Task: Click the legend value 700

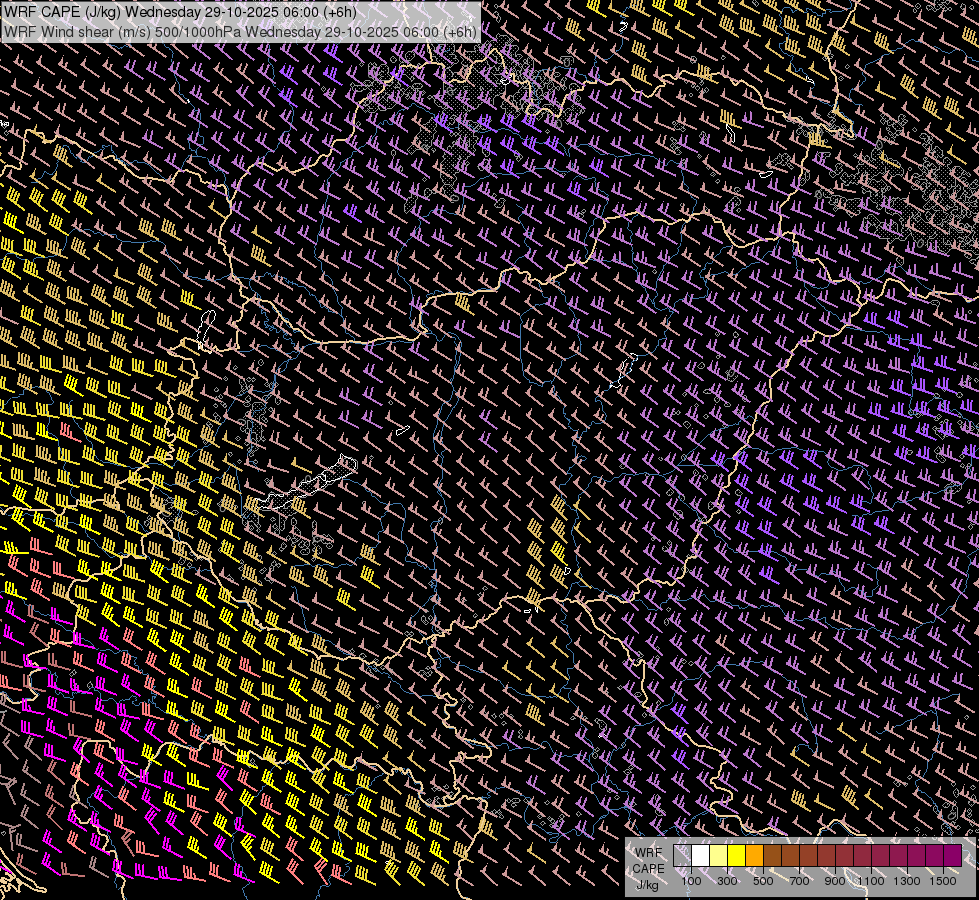Action: coord(799,881)
